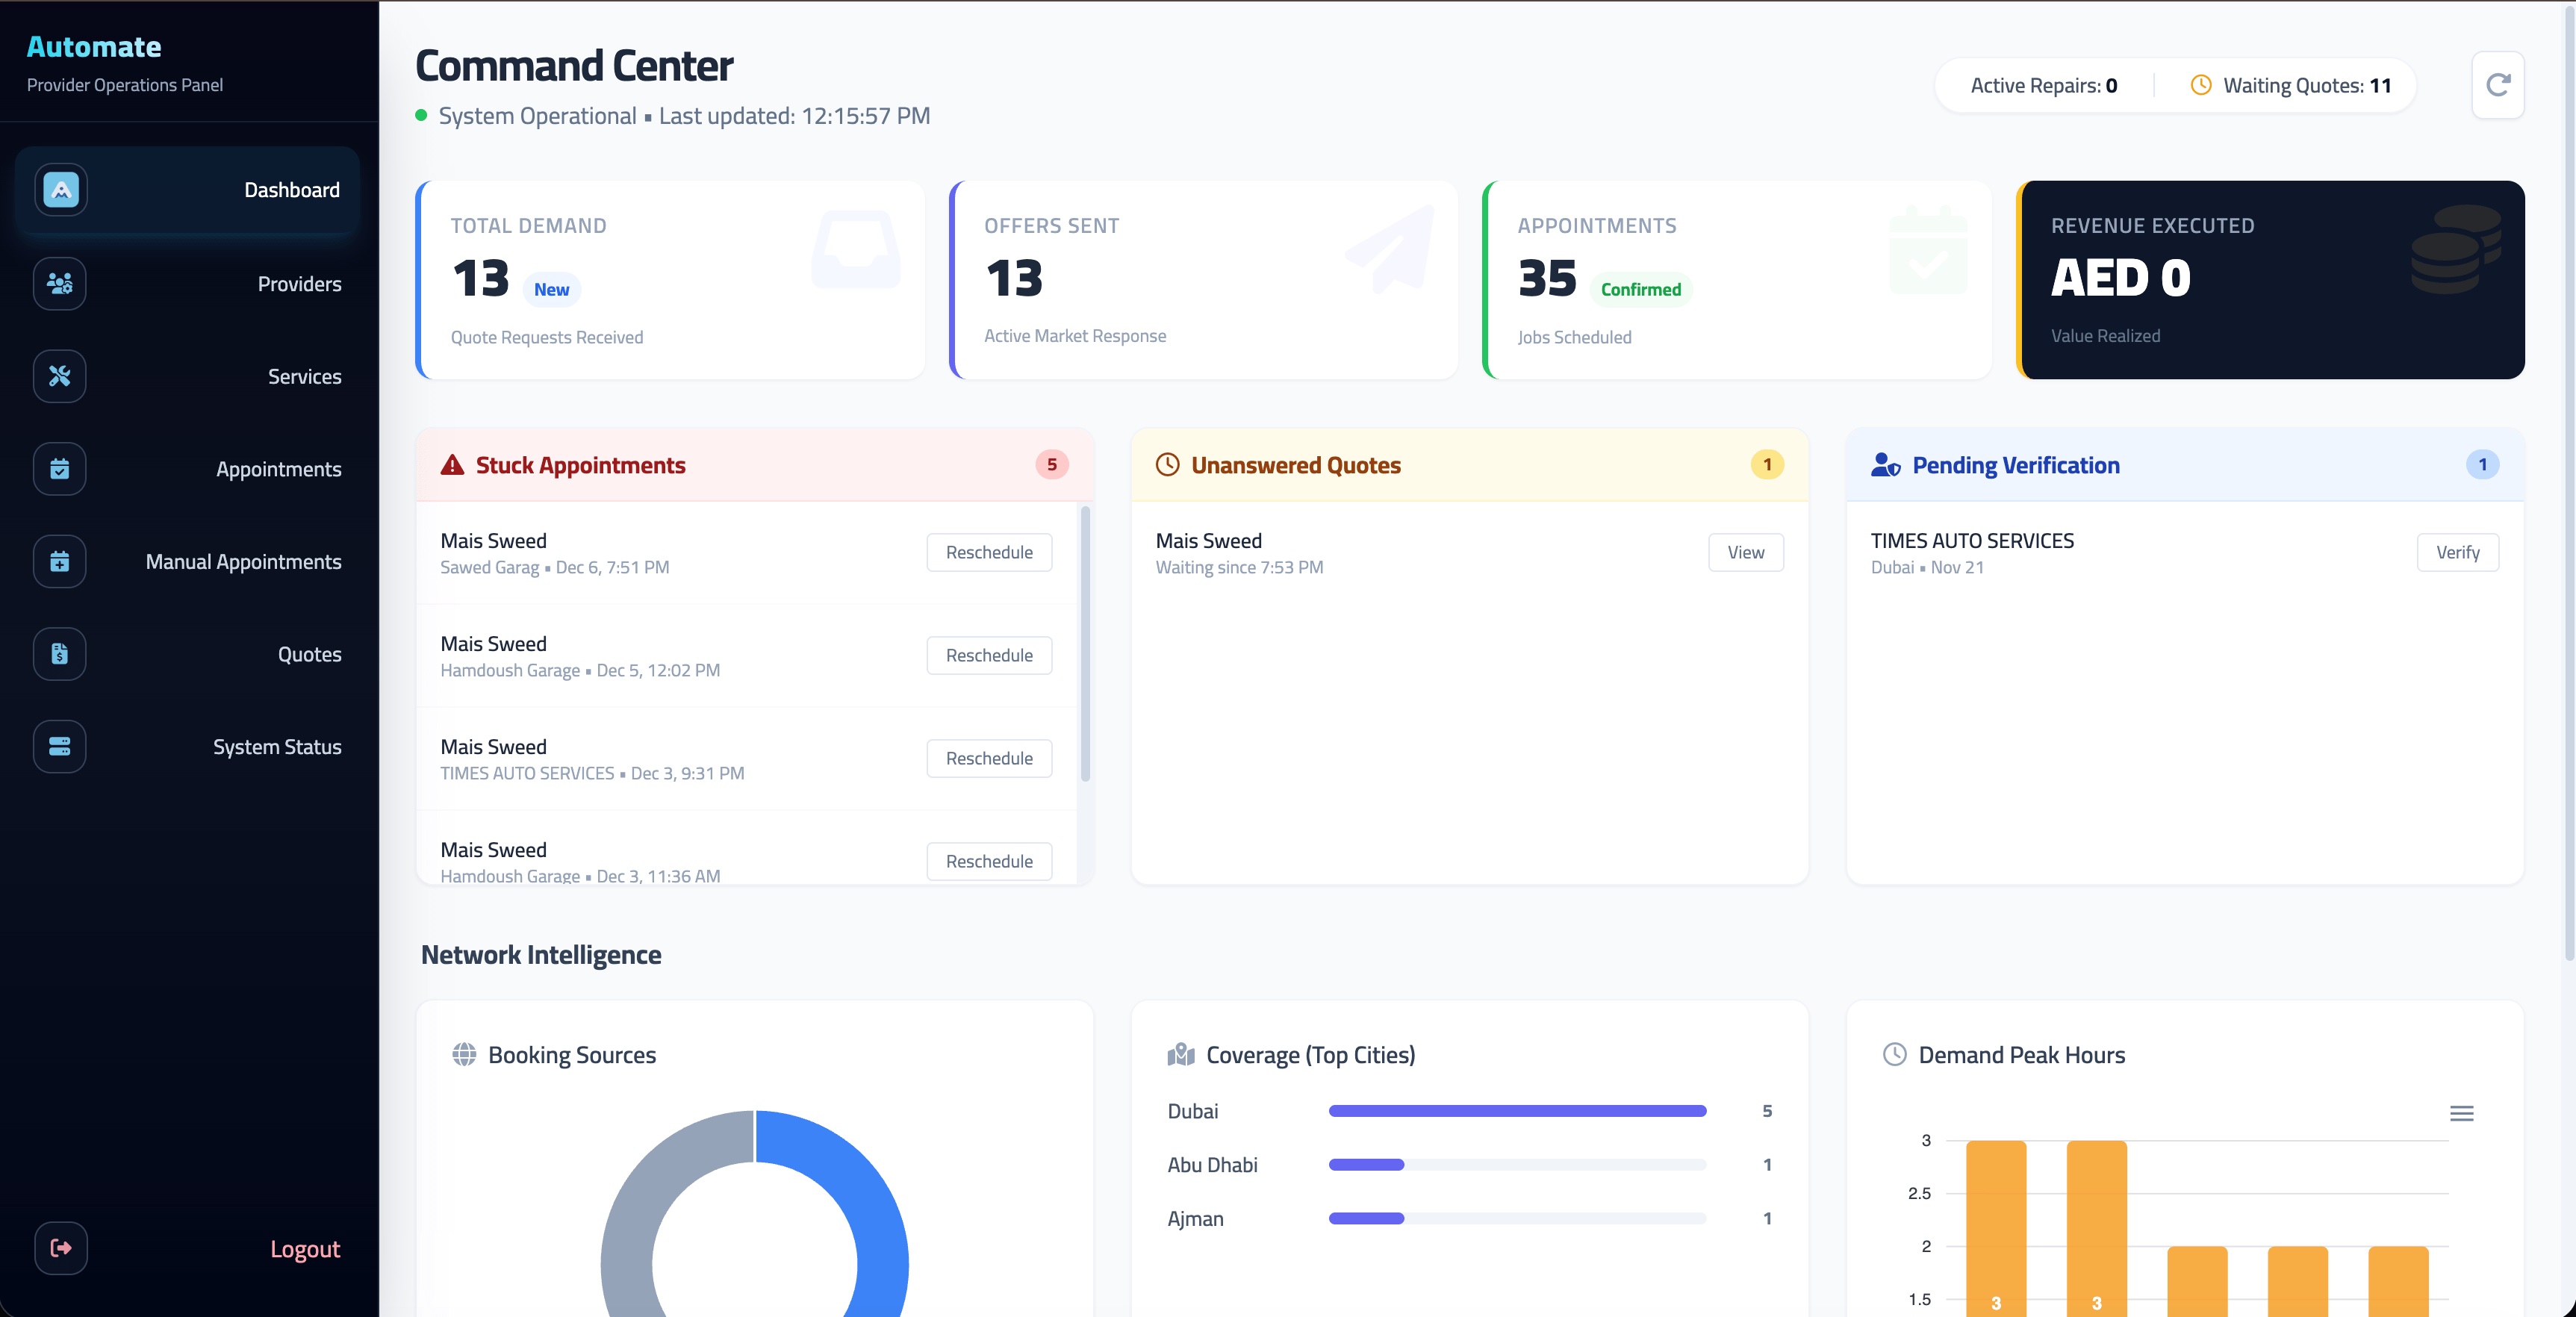This screenshot has width=2576, height=1317.
Task: Open System Status page
Action: pos(277,747)
